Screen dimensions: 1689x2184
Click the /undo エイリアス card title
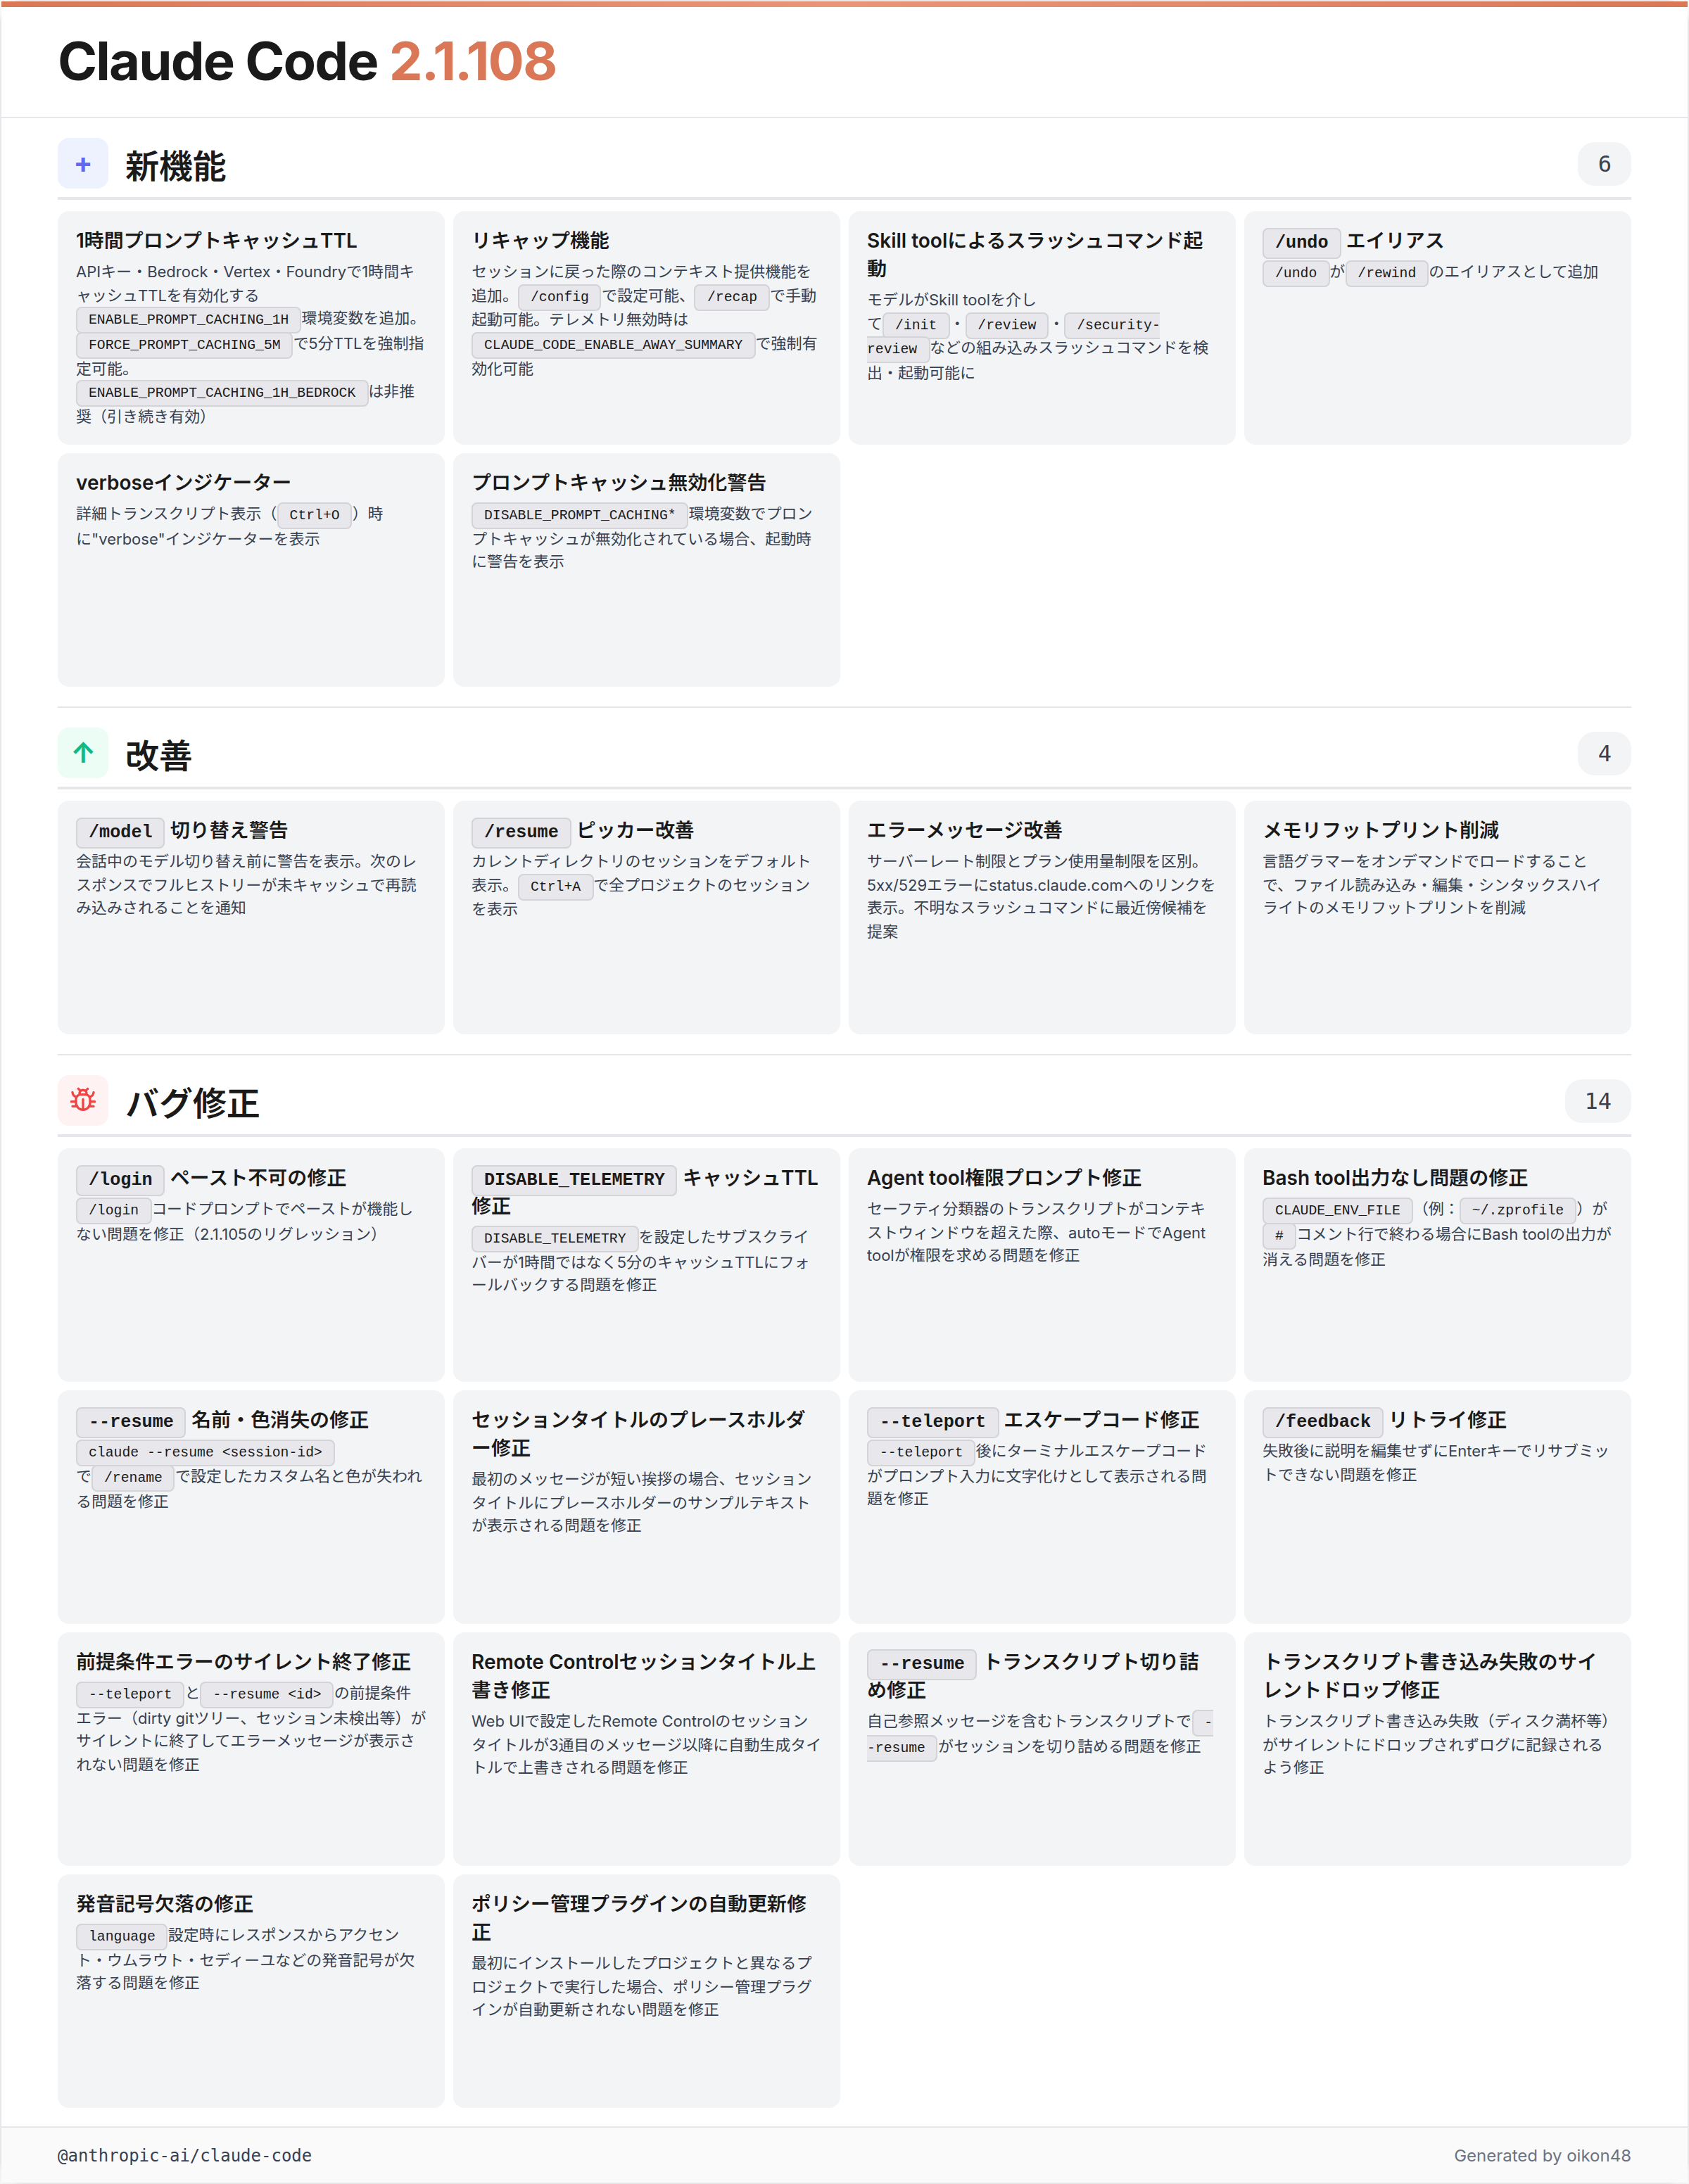1353,241
